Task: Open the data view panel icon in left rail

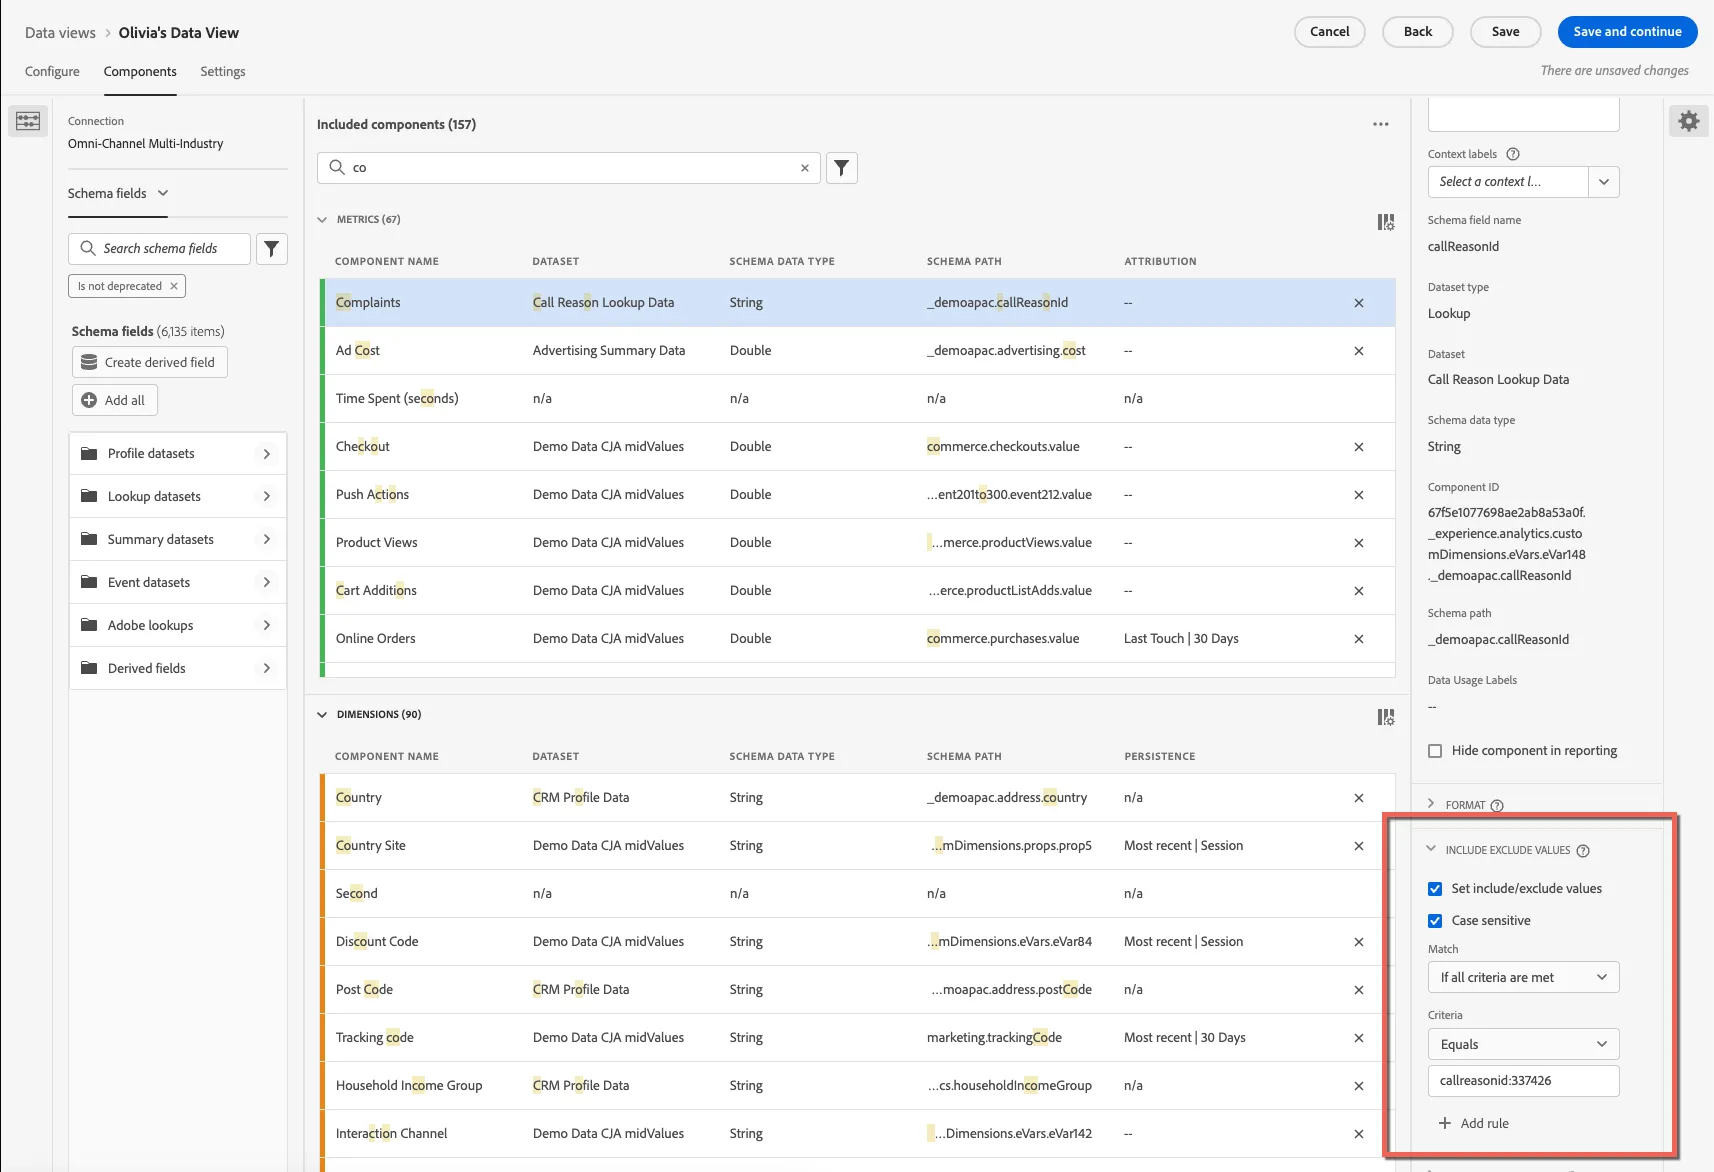Action: coord(28,121)
